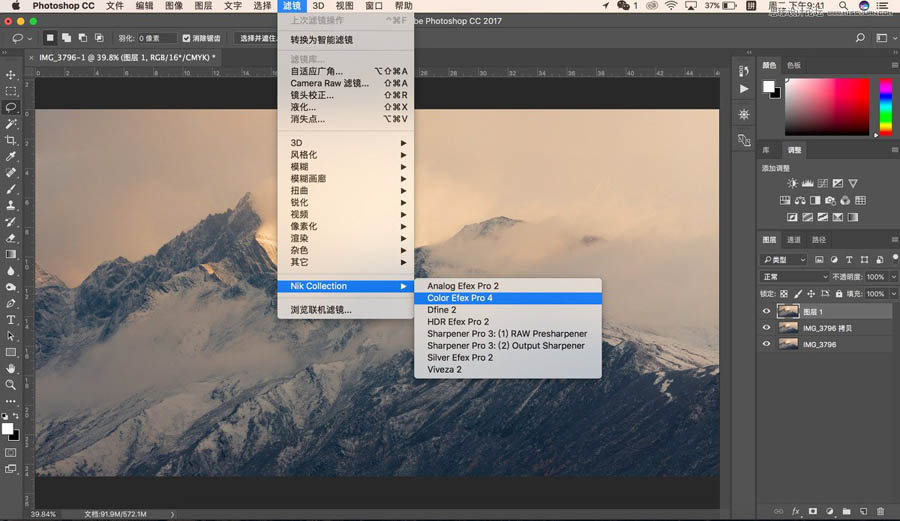Select the Eraser tool
This screenshot has height=521, width=900.
(x=11, y=238)
